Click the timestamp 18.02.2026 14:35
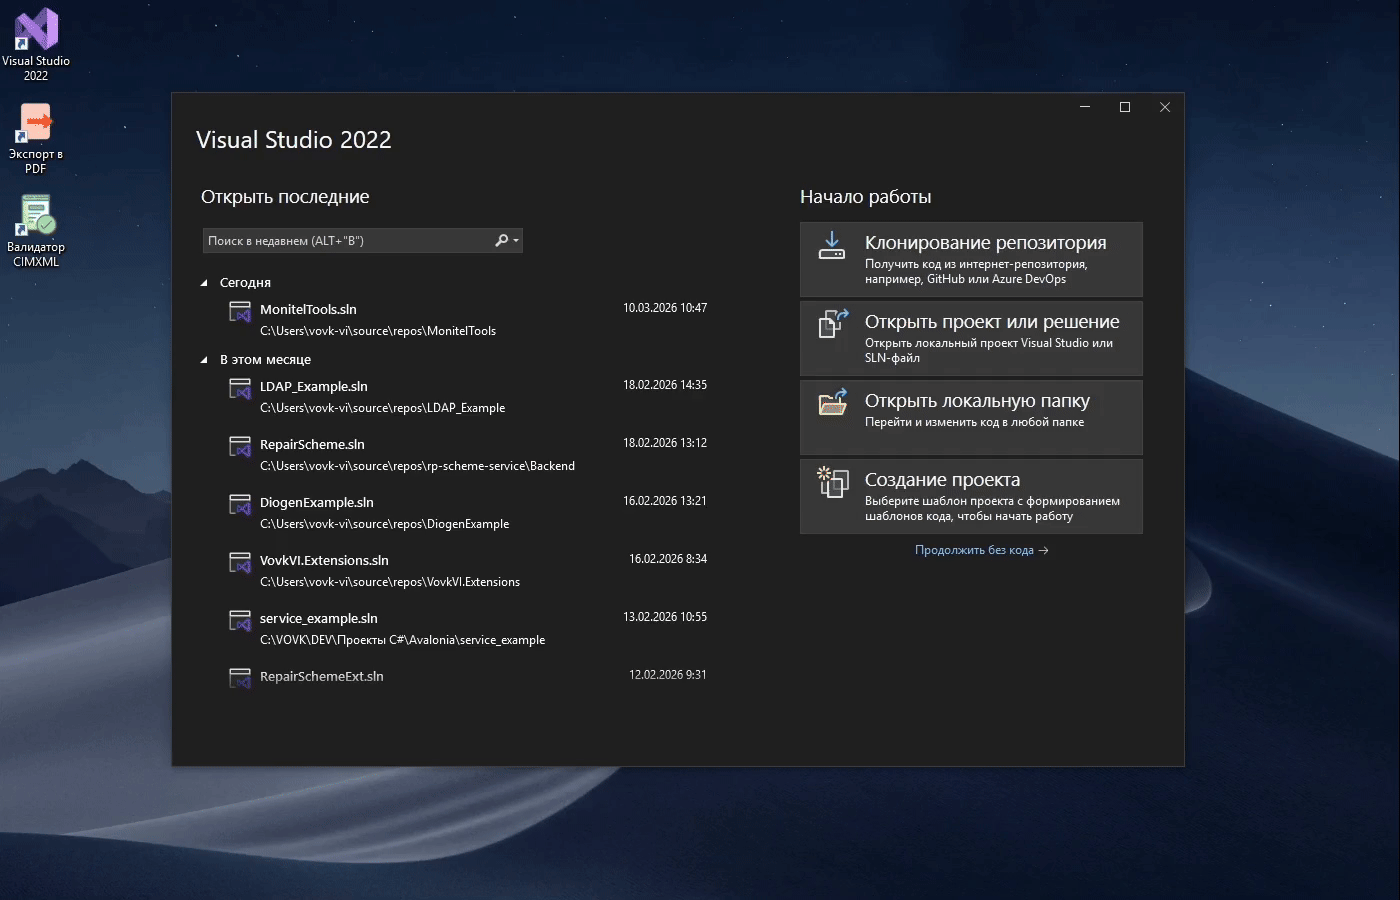The height and width of the screenshot is (900, 1400). coord(665,385)
